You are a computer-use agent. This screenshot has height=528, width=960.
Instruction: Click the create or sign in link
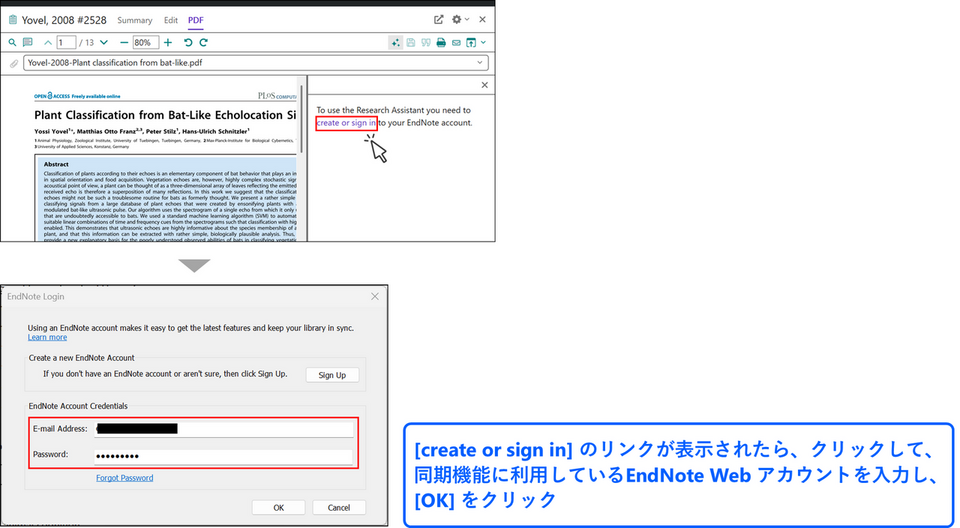point(346,123)
